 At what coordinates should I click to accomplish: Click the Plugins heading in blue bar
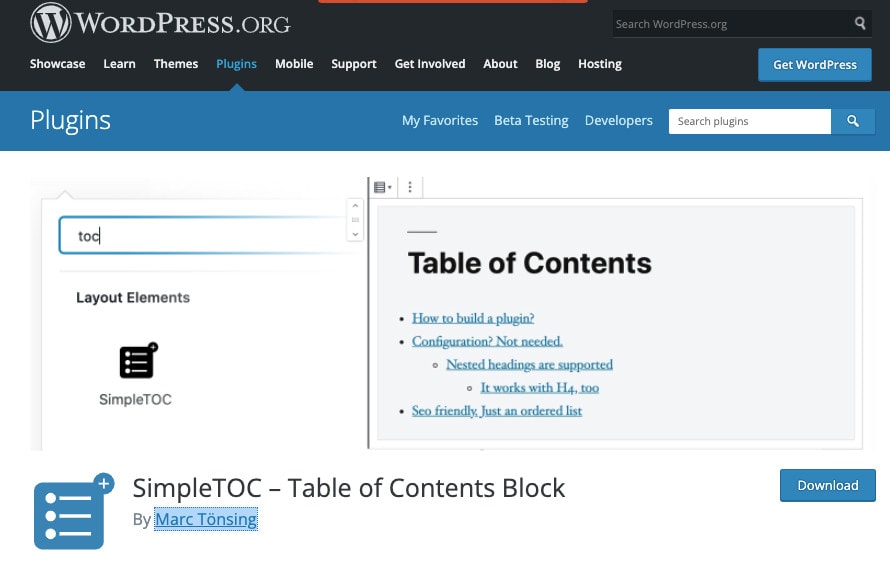click(x=70, y=120)
